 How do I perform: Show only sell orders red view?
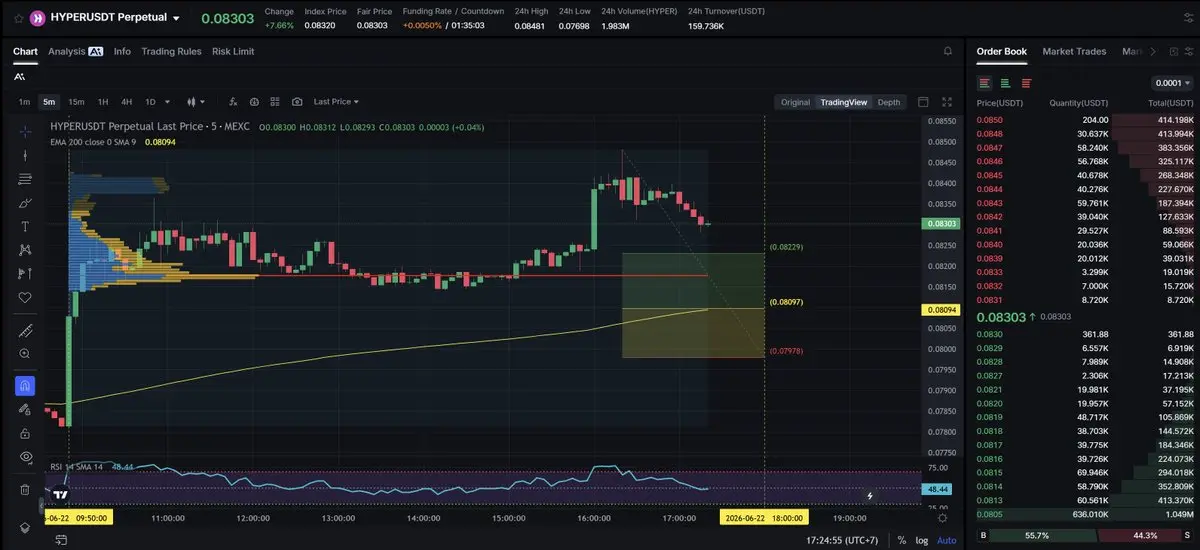click(1026, 83)
